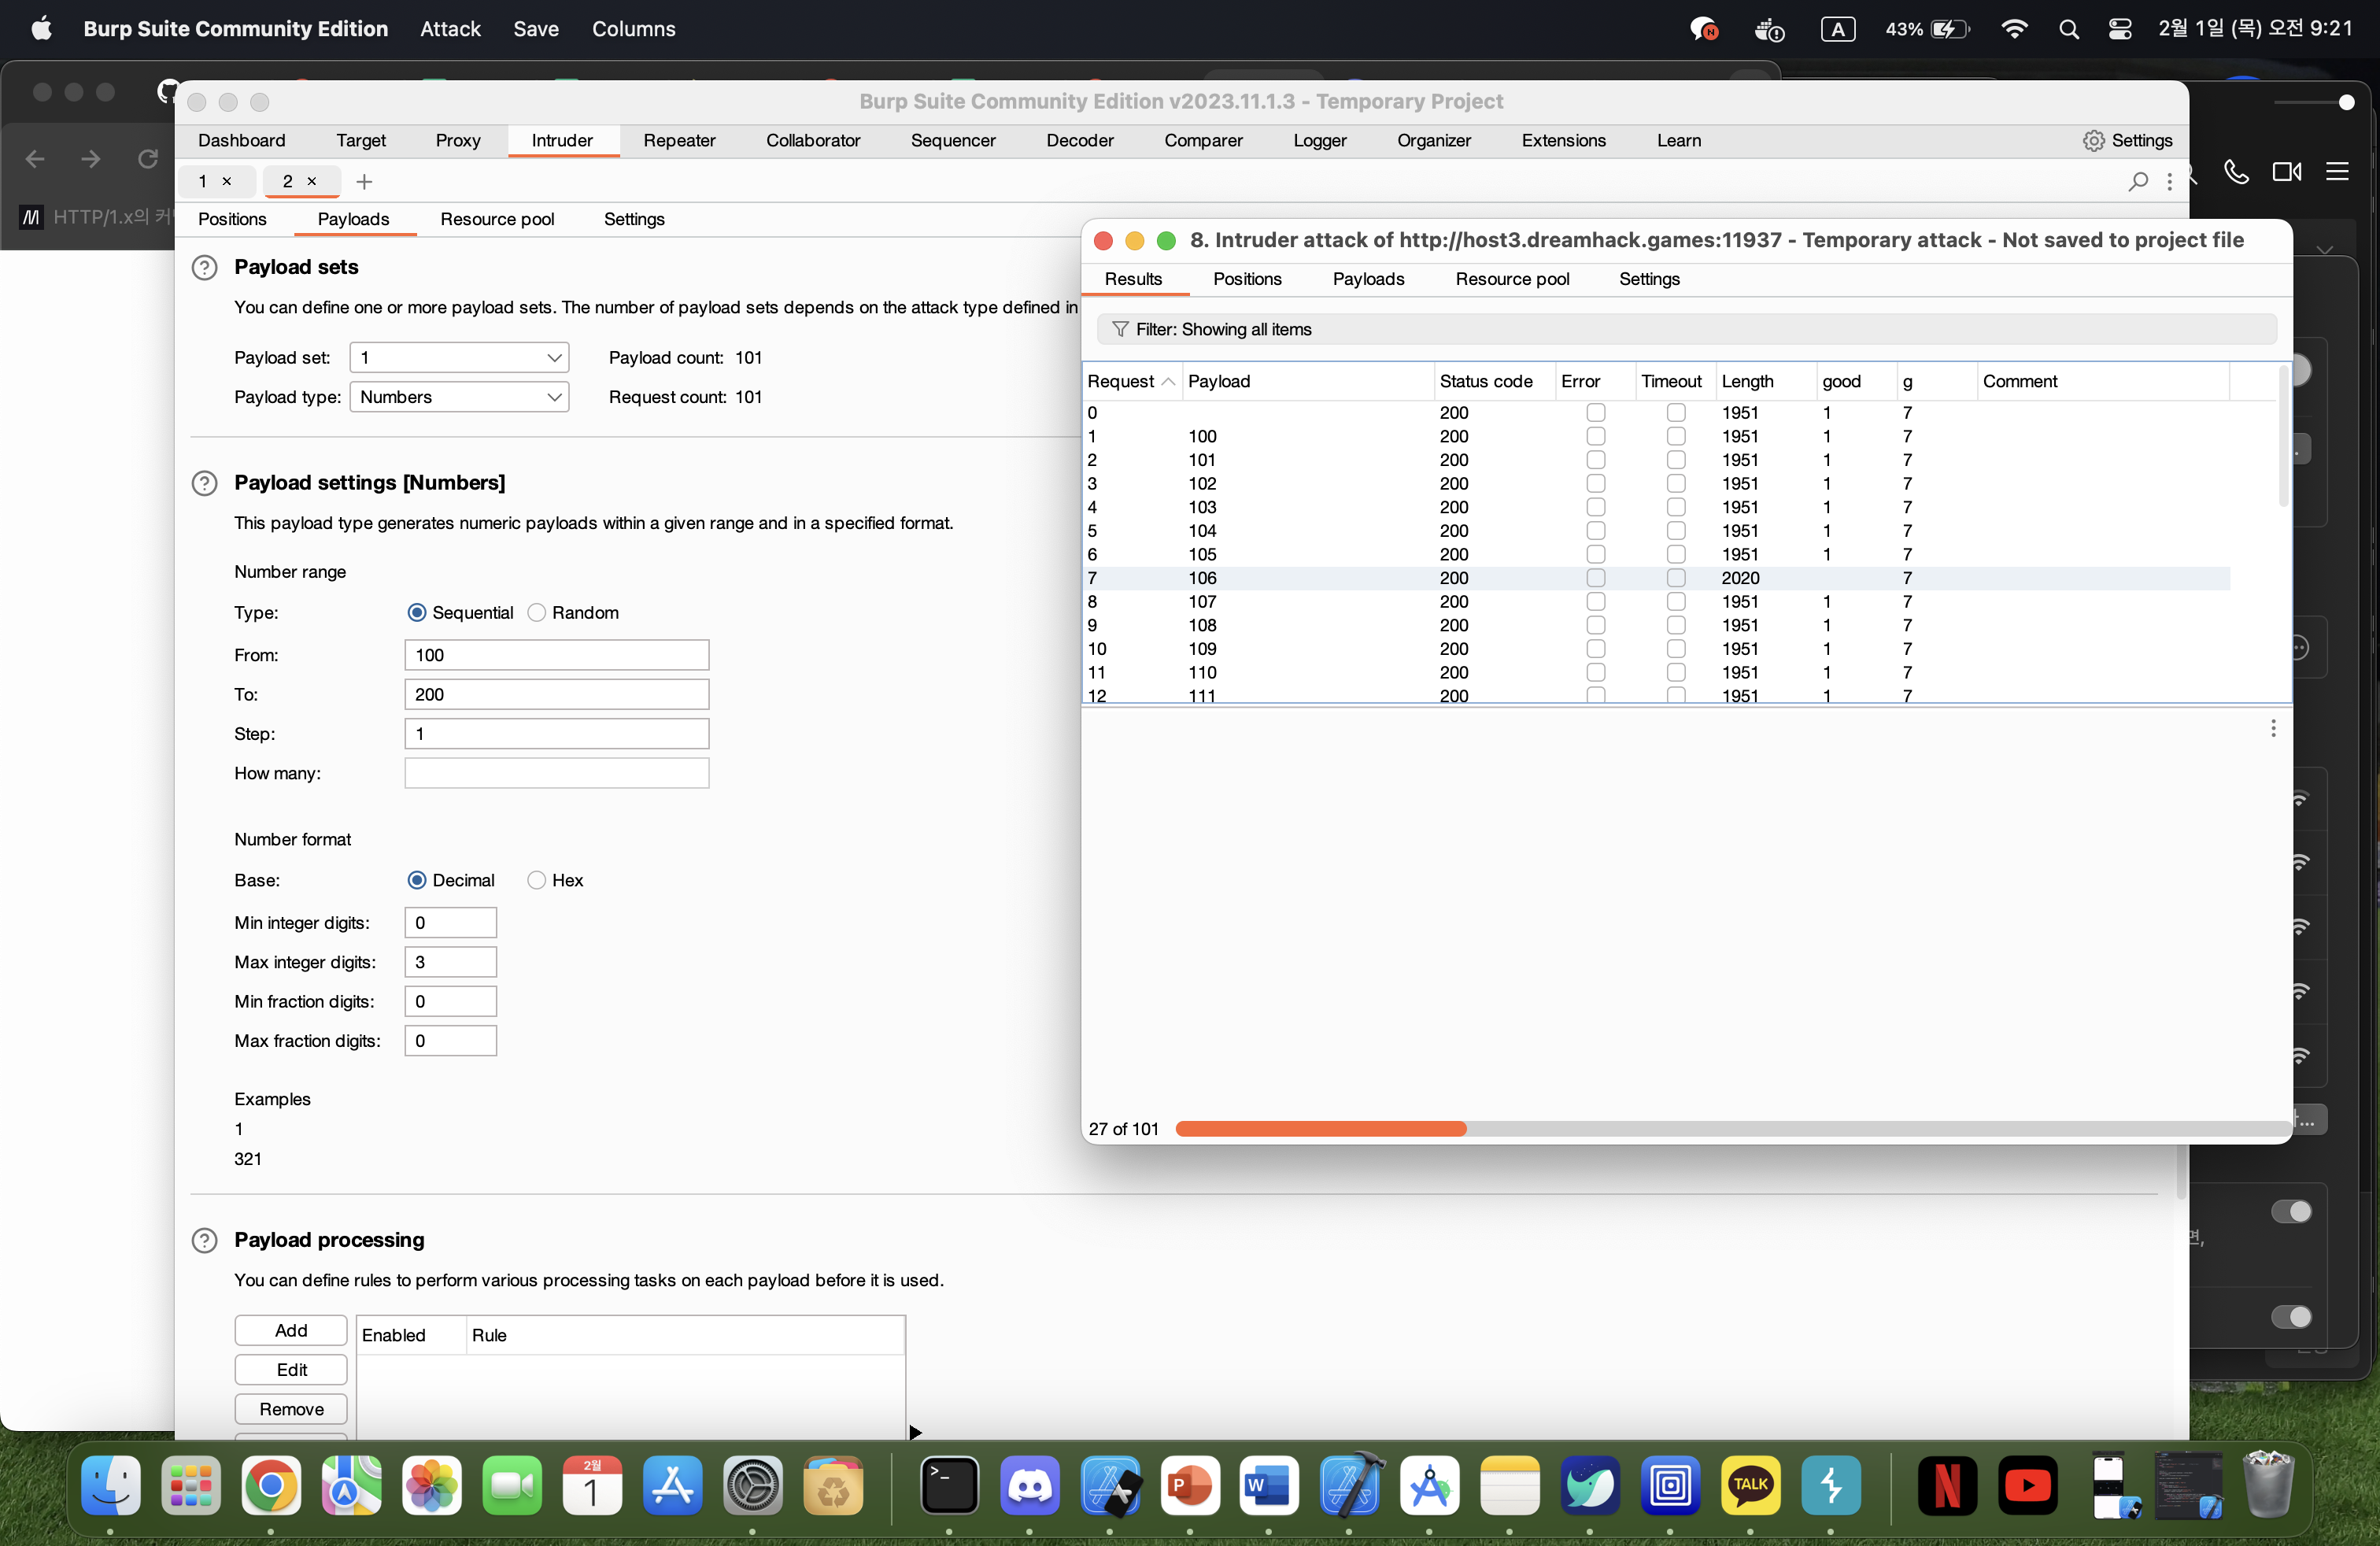The image size is (2380, 1546).
Task: Open the Intruder tab bar kebab menu
Action: (x=2169, y=182)
